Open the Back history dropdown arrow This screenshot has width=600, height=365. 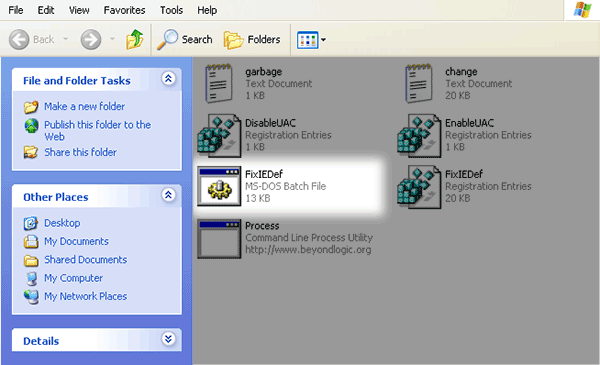click(65, 39)
